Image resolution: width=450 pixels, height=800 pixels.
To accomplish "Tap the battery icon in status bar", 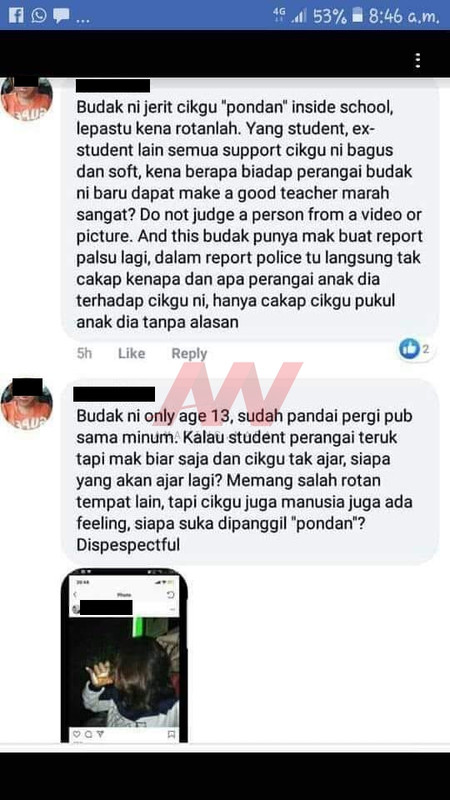I will pyautogui.click(x=358, y=15).
